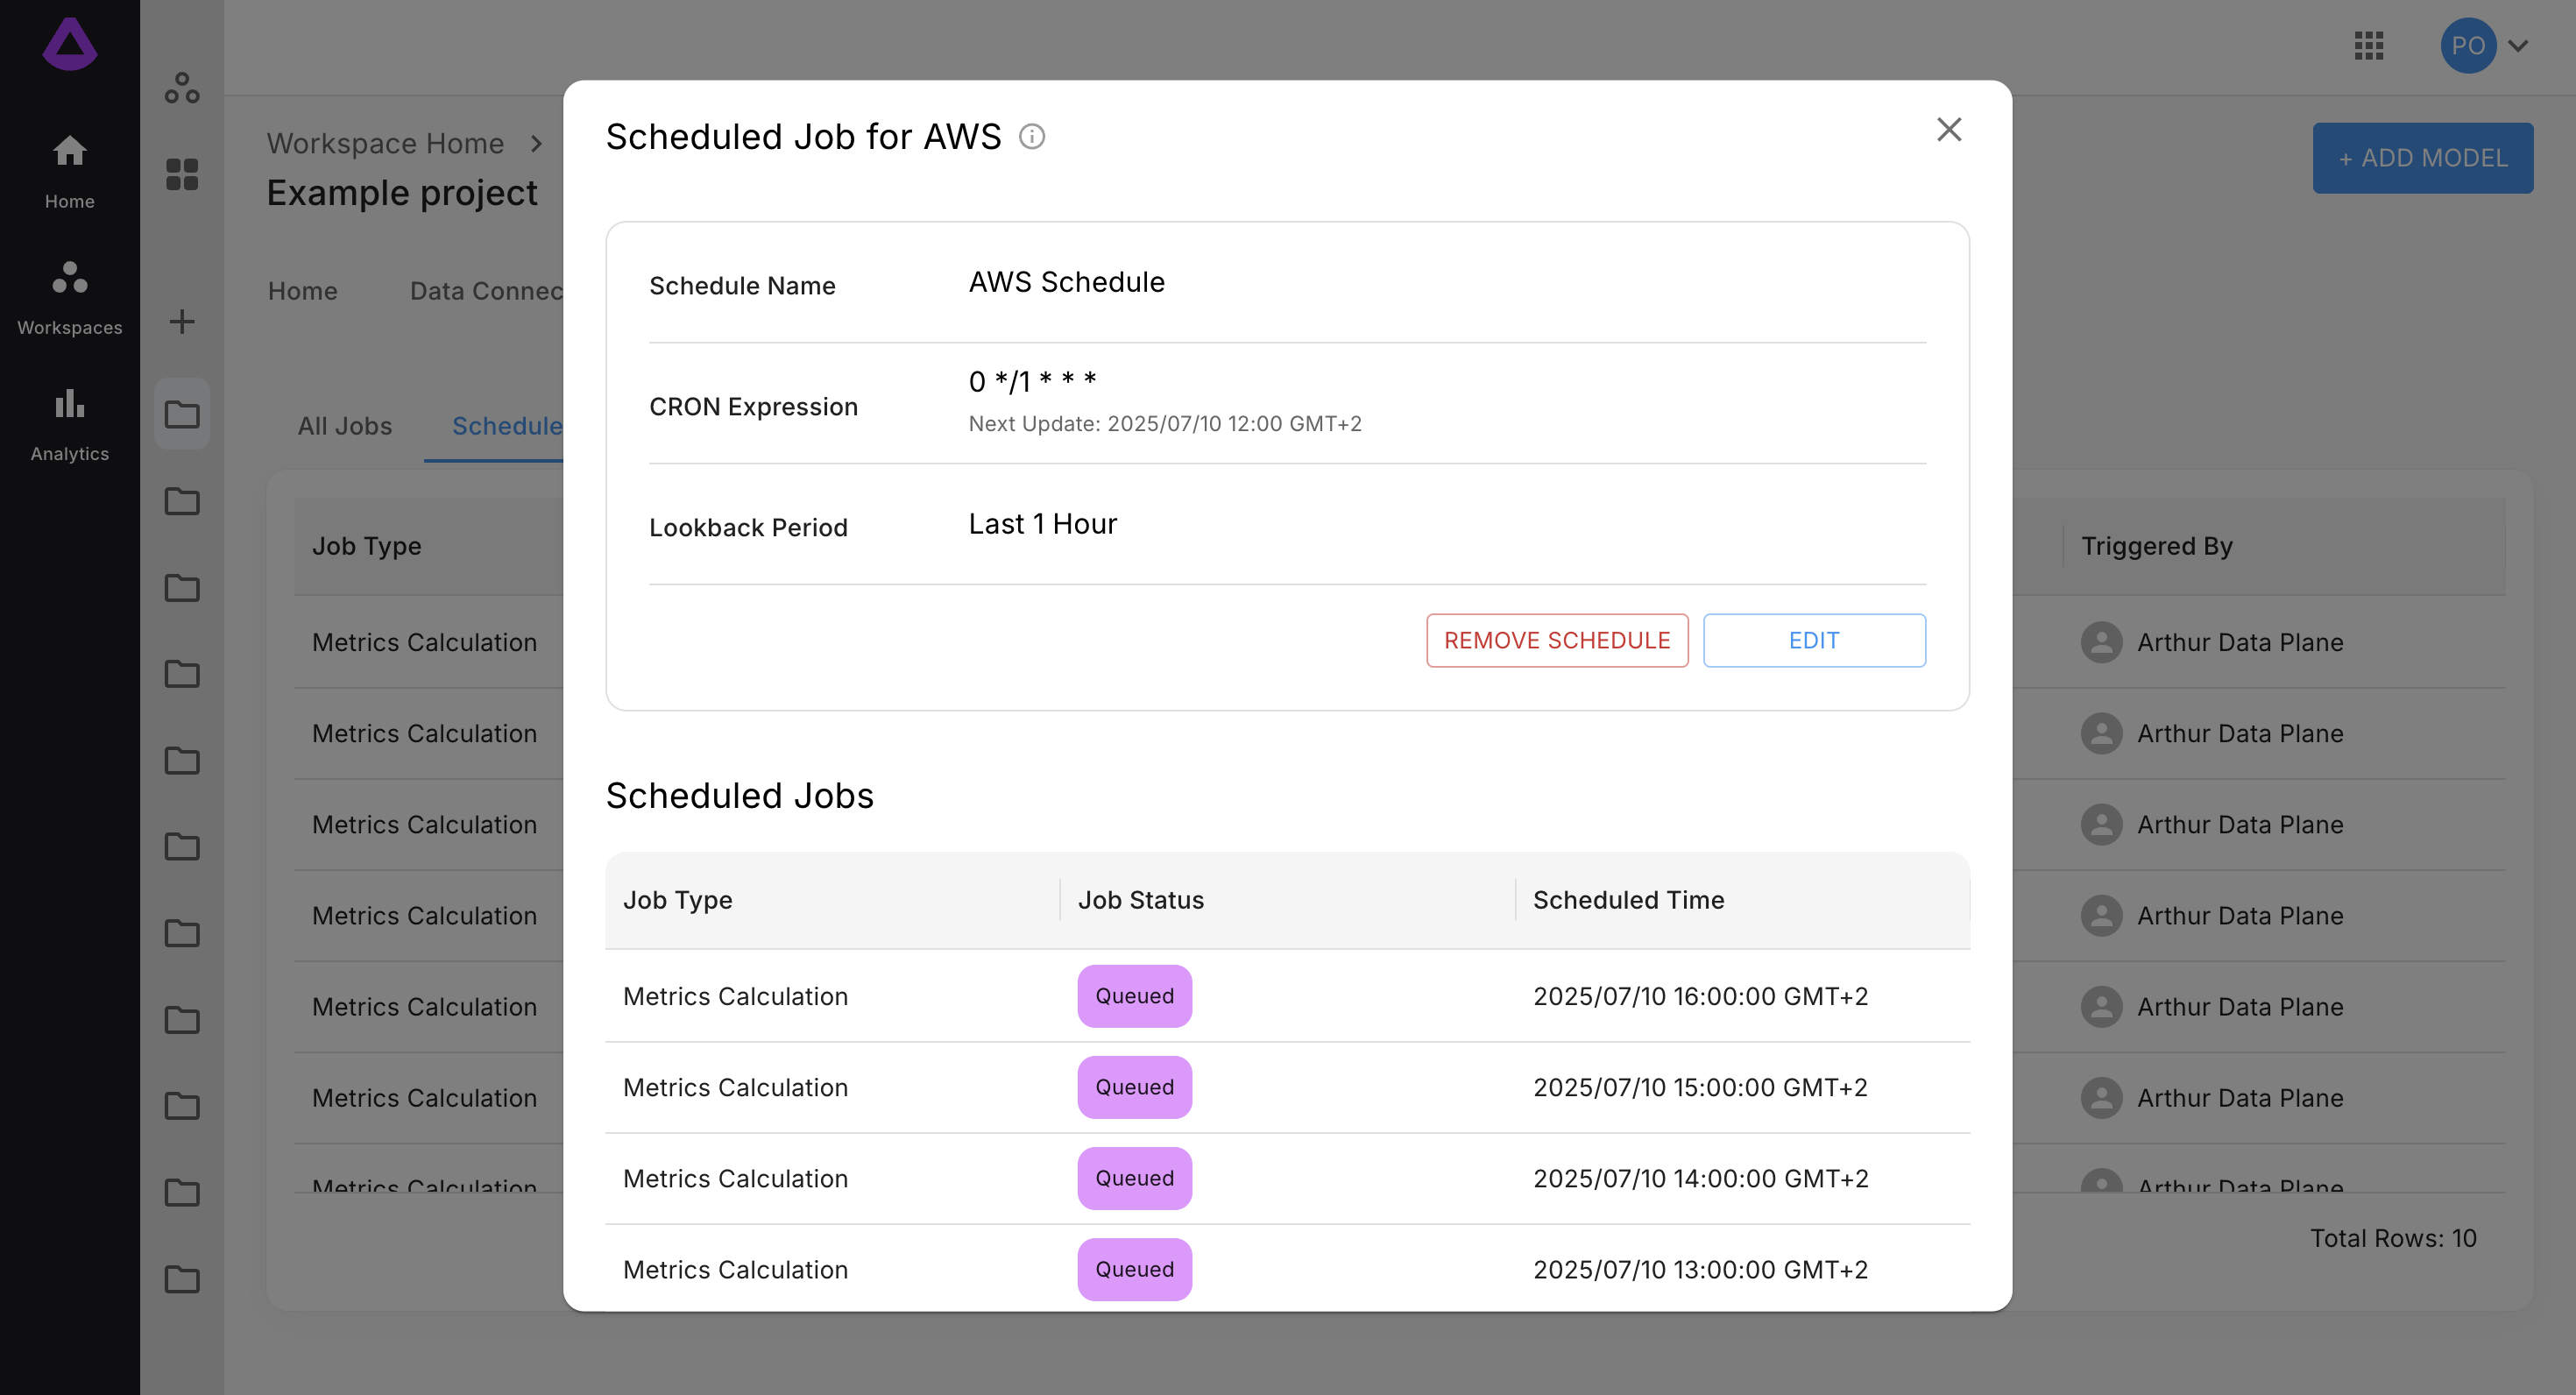This screenshot has height=1395, width=2576.
Task: Click the Triggered By column header
Action: pos(2156,545)
